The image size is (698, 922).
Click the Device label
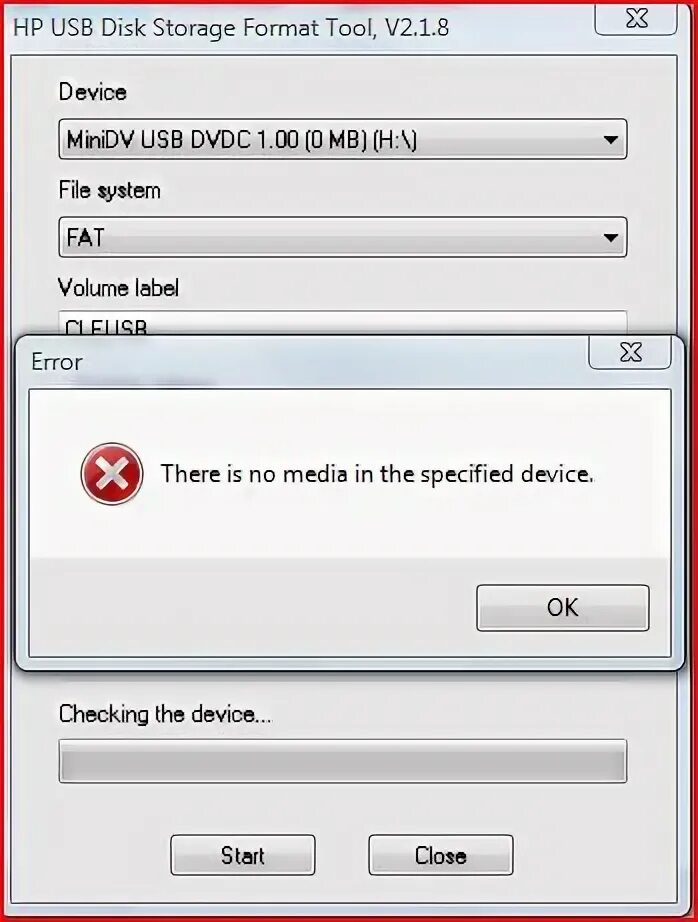92,92
